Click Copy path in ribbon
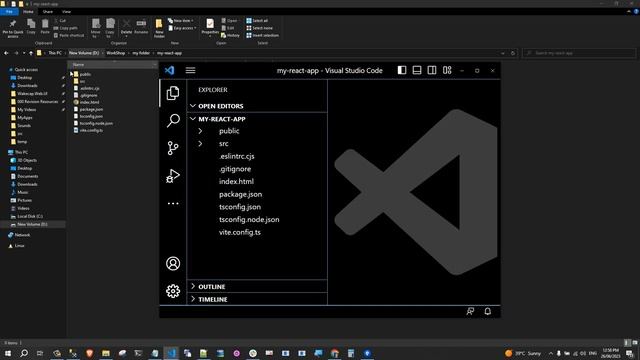Screen dimensions: 640x360 (x=65, y=28)
